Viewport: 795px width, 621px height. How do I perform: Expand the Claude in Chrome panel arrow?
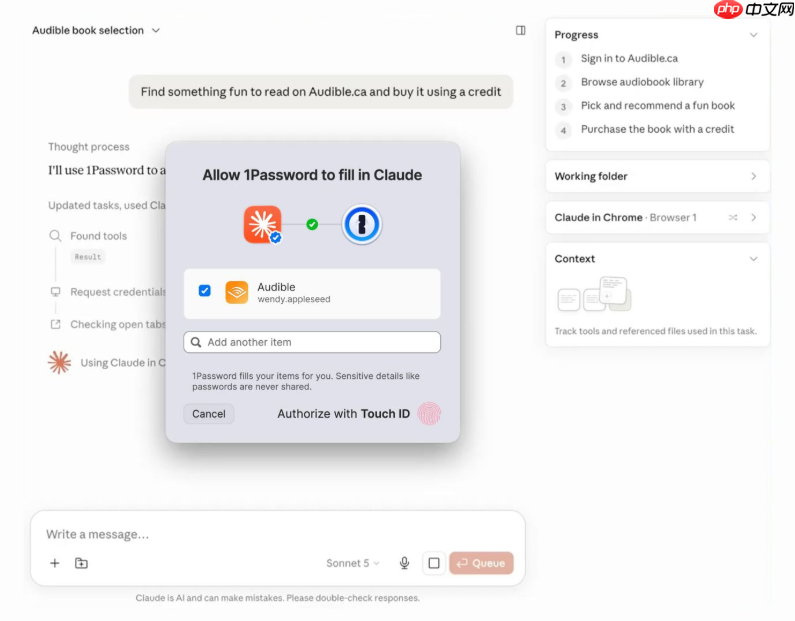[x=754, y=217]
